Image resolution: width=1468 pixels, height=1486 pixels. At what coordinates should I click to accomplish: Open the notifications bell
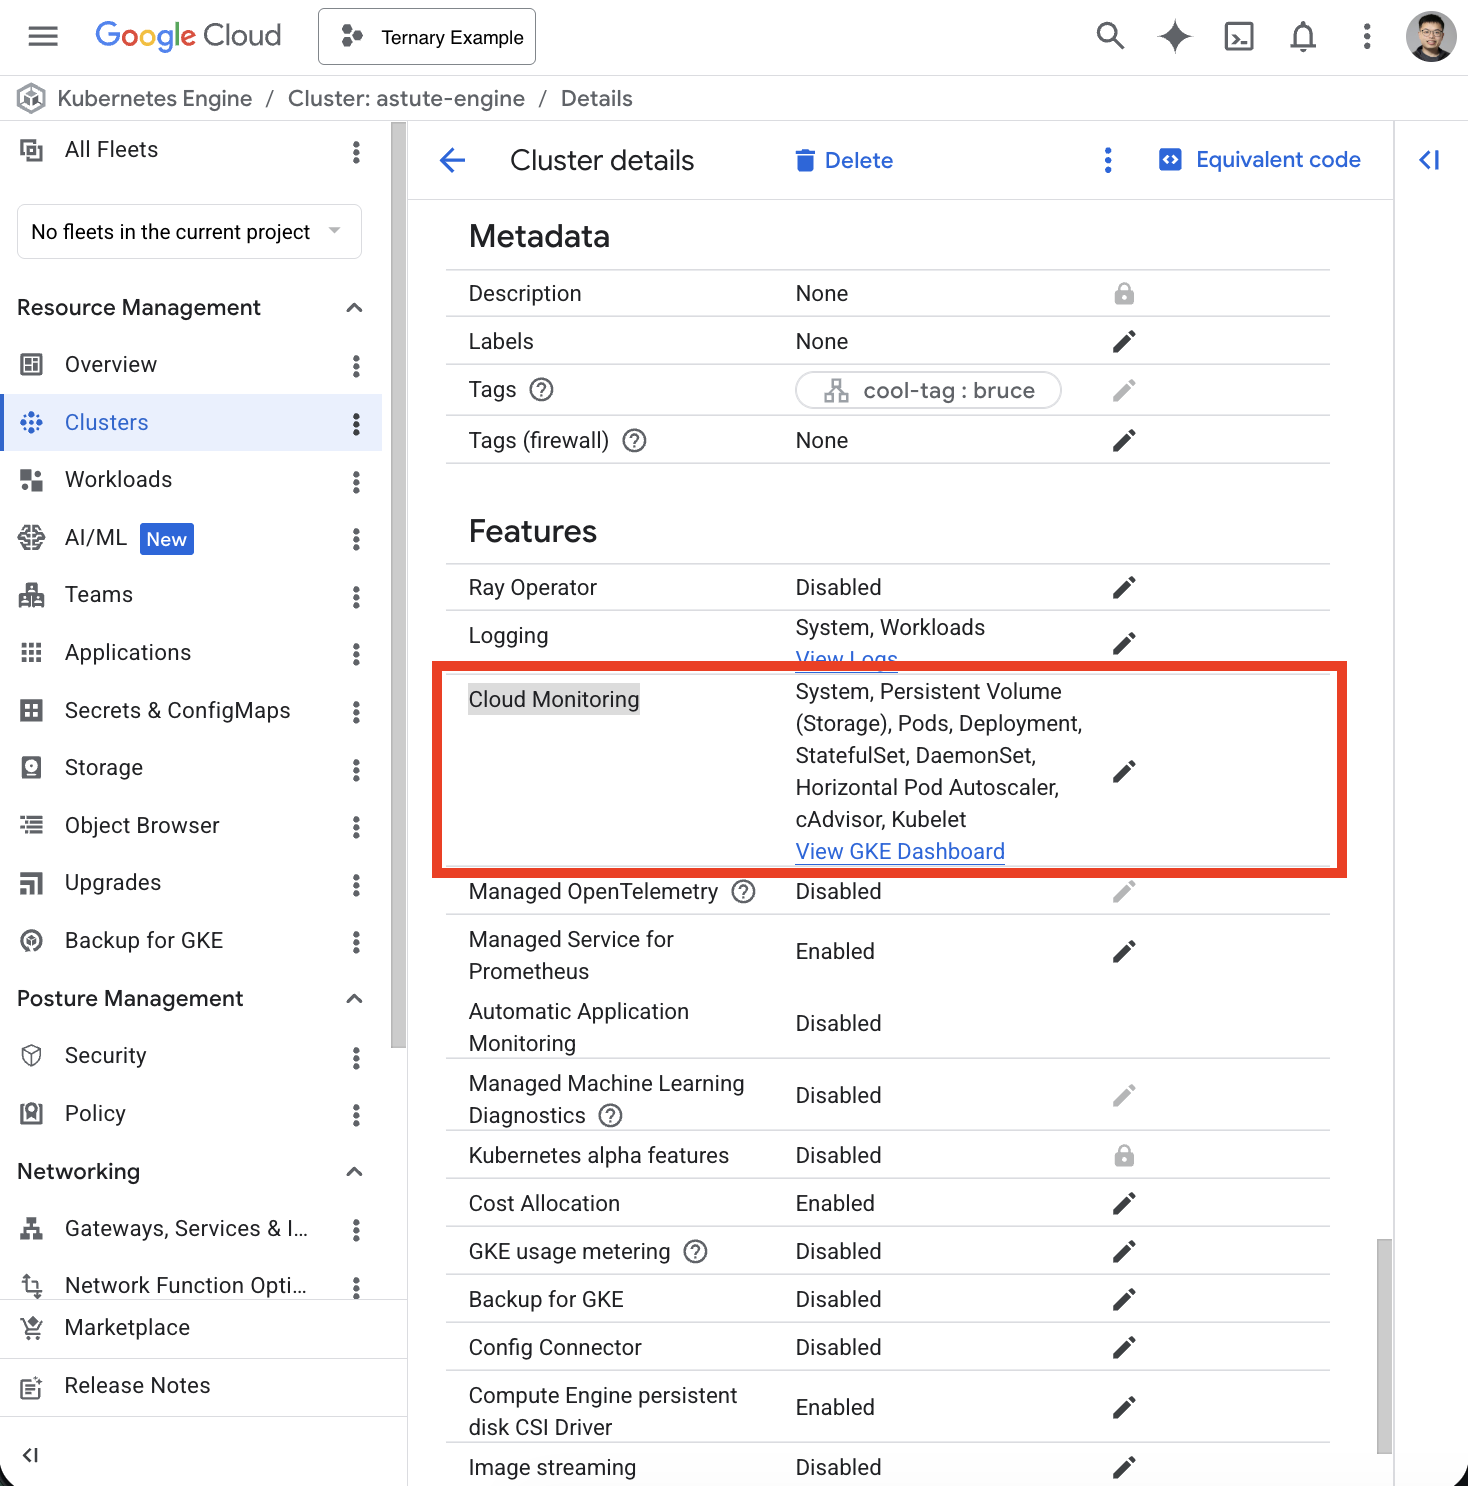coord(1303,37)
